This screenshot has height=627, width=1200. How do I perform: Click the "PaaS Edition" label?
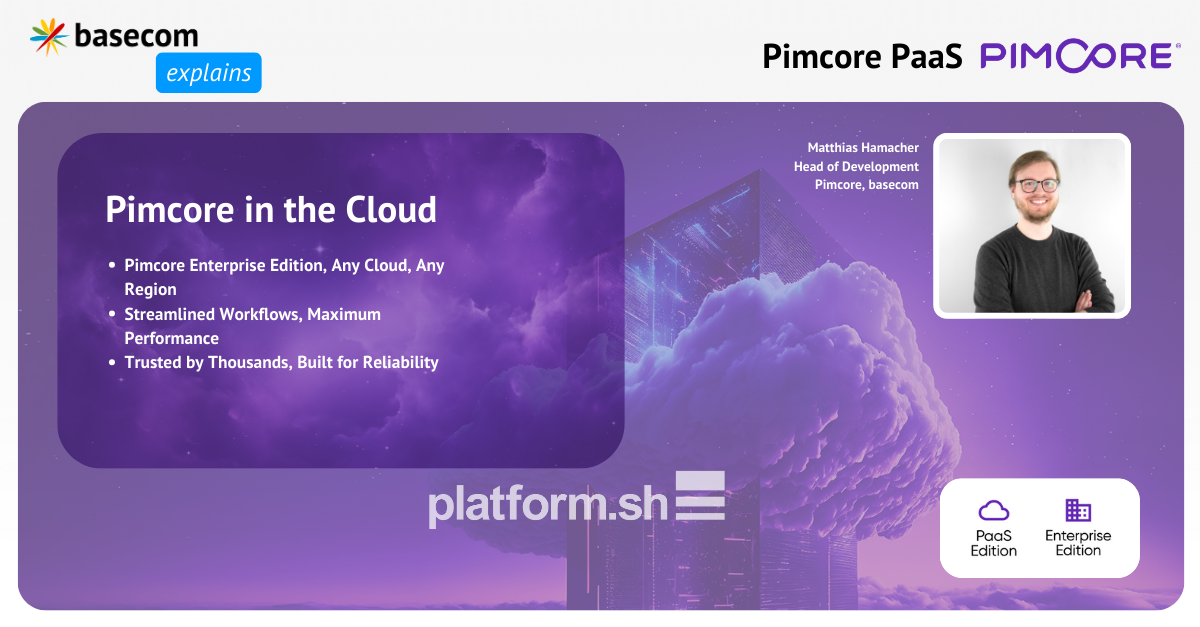click(x=993, y=543)
